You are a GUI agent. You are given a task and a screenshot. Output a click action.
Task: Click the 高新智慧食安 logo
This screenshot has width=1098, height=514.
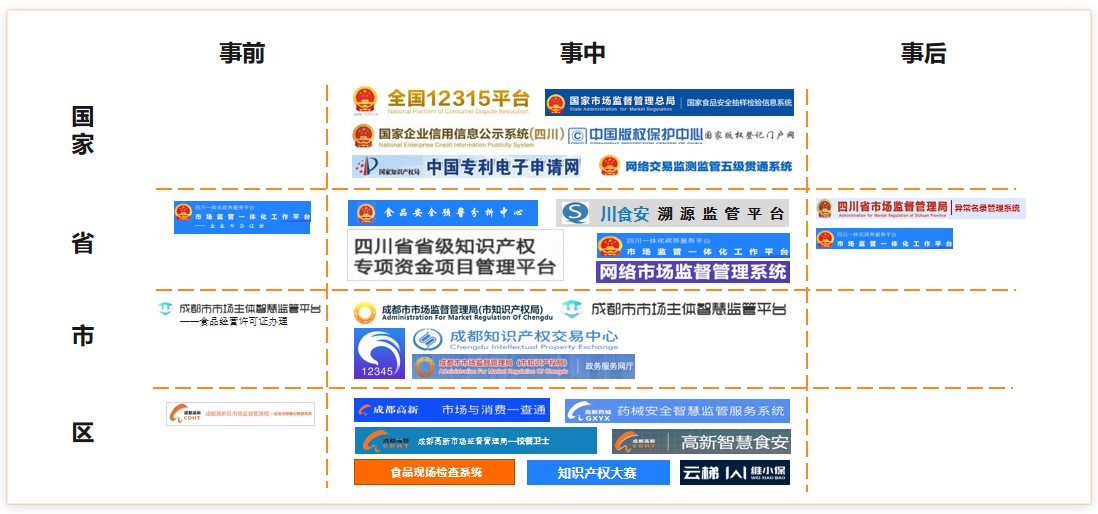pyautogui.click(x=701, y=441)
